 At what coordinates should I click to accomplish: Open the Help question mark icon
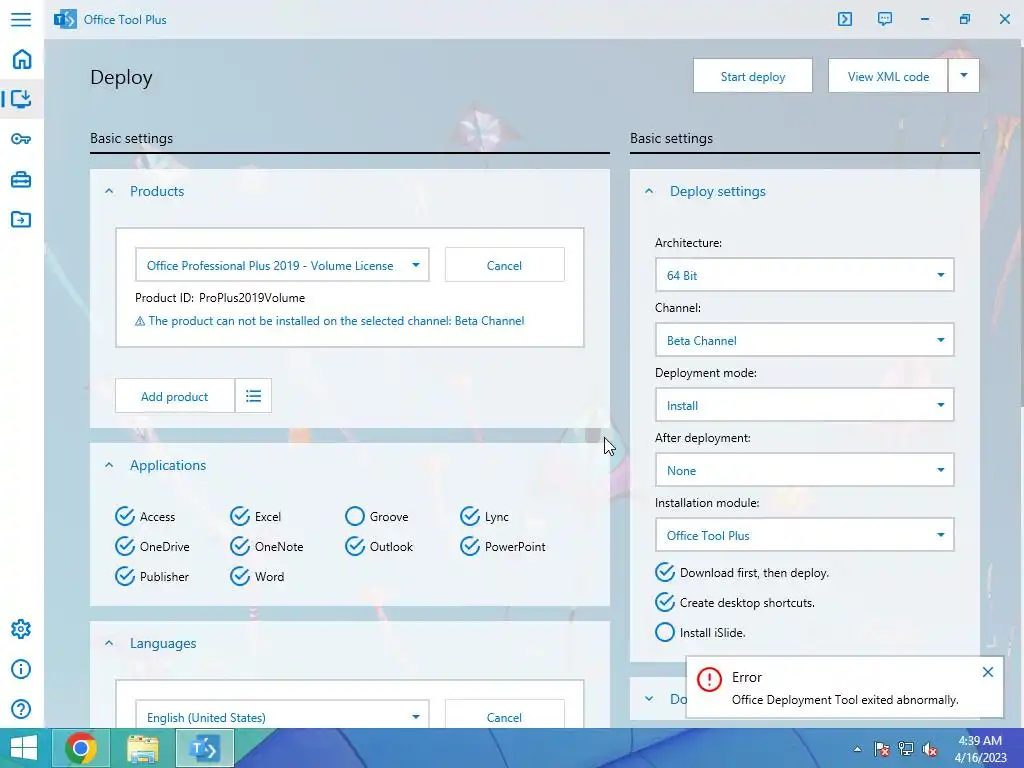pos(21,709)
